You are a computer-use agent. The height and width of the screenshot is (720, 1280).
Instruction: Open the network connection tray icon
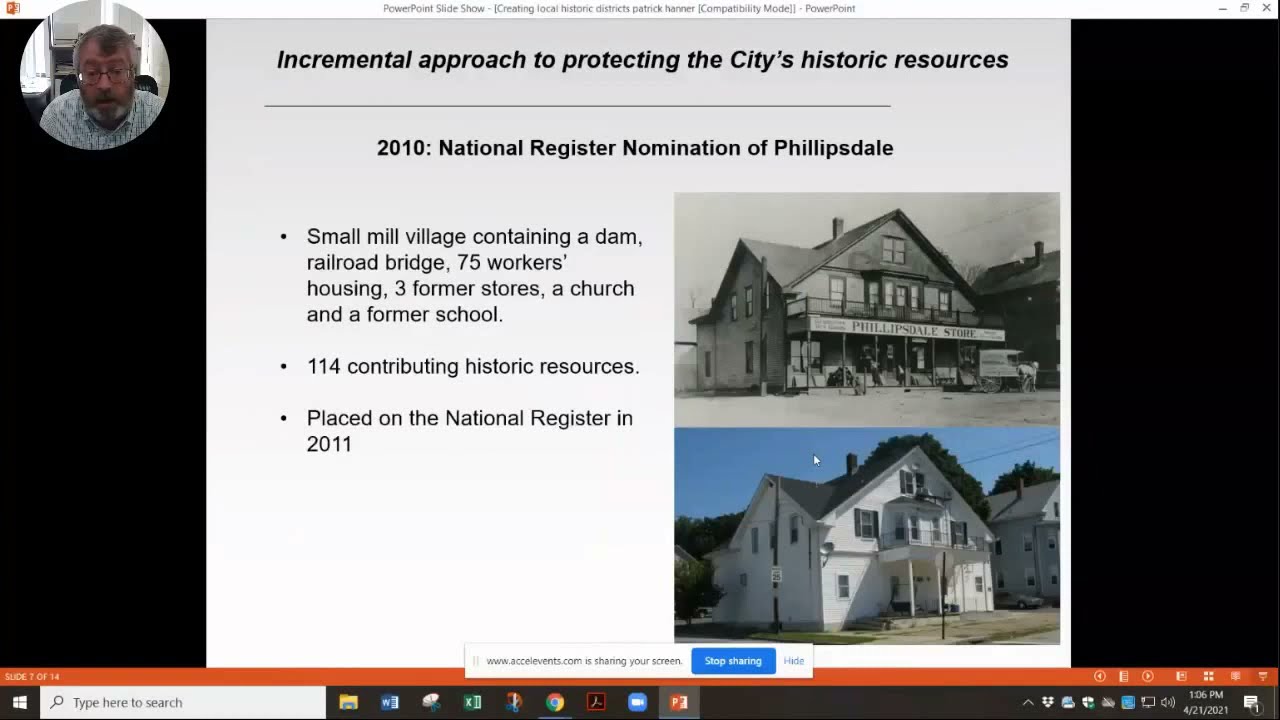click(1148, 702)
